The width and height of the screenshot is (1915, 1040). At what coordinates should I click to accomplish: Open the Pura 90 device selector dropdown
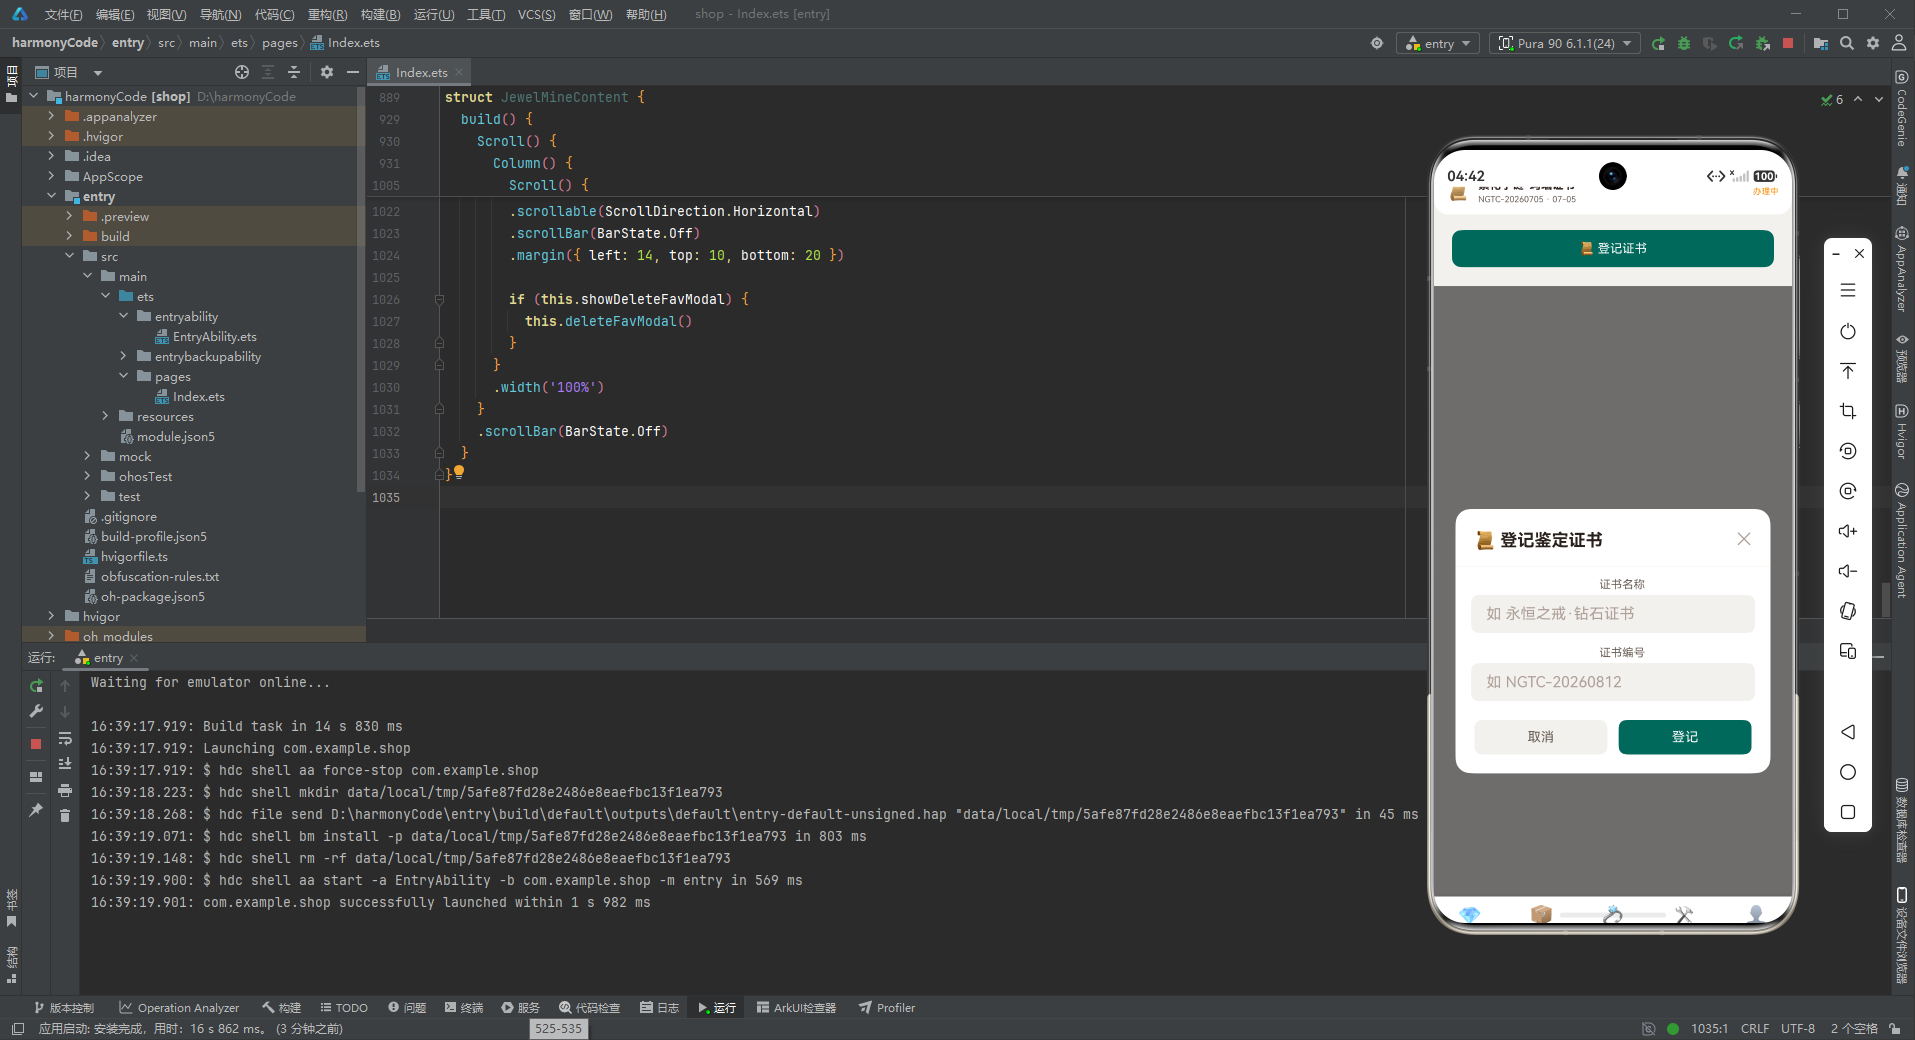click(1565, 43)
